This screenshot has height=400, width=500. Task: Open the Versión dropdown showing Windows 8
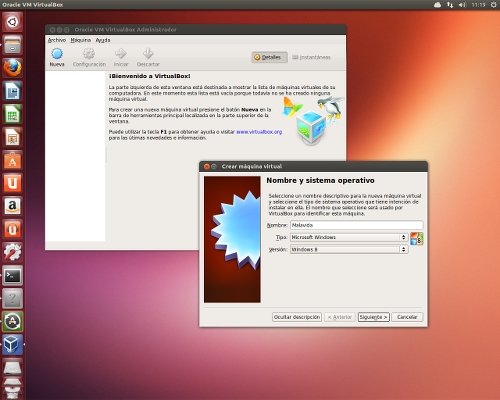349,249
